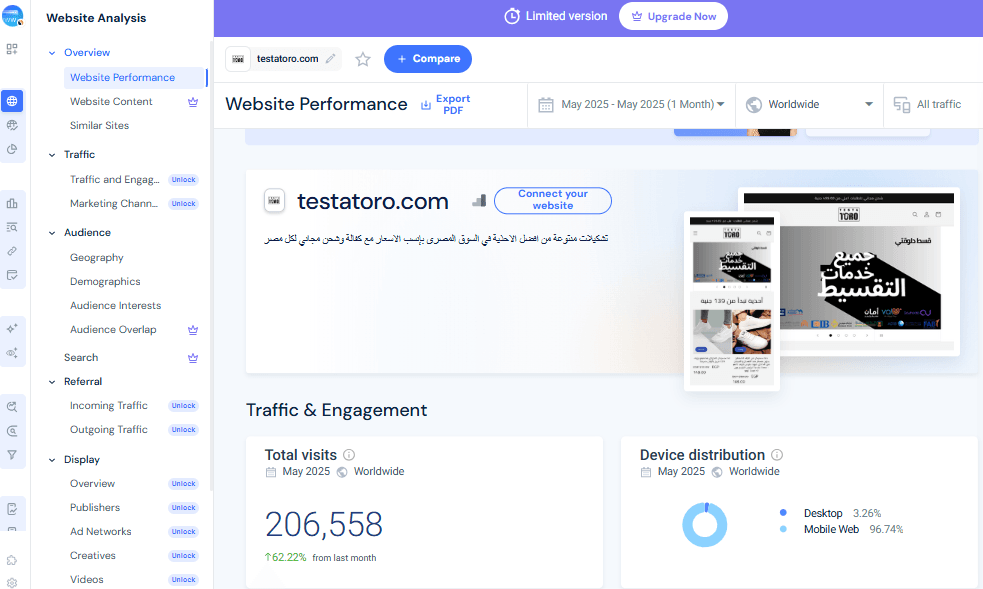Open the sparkle stars icon in left rail

12,328
